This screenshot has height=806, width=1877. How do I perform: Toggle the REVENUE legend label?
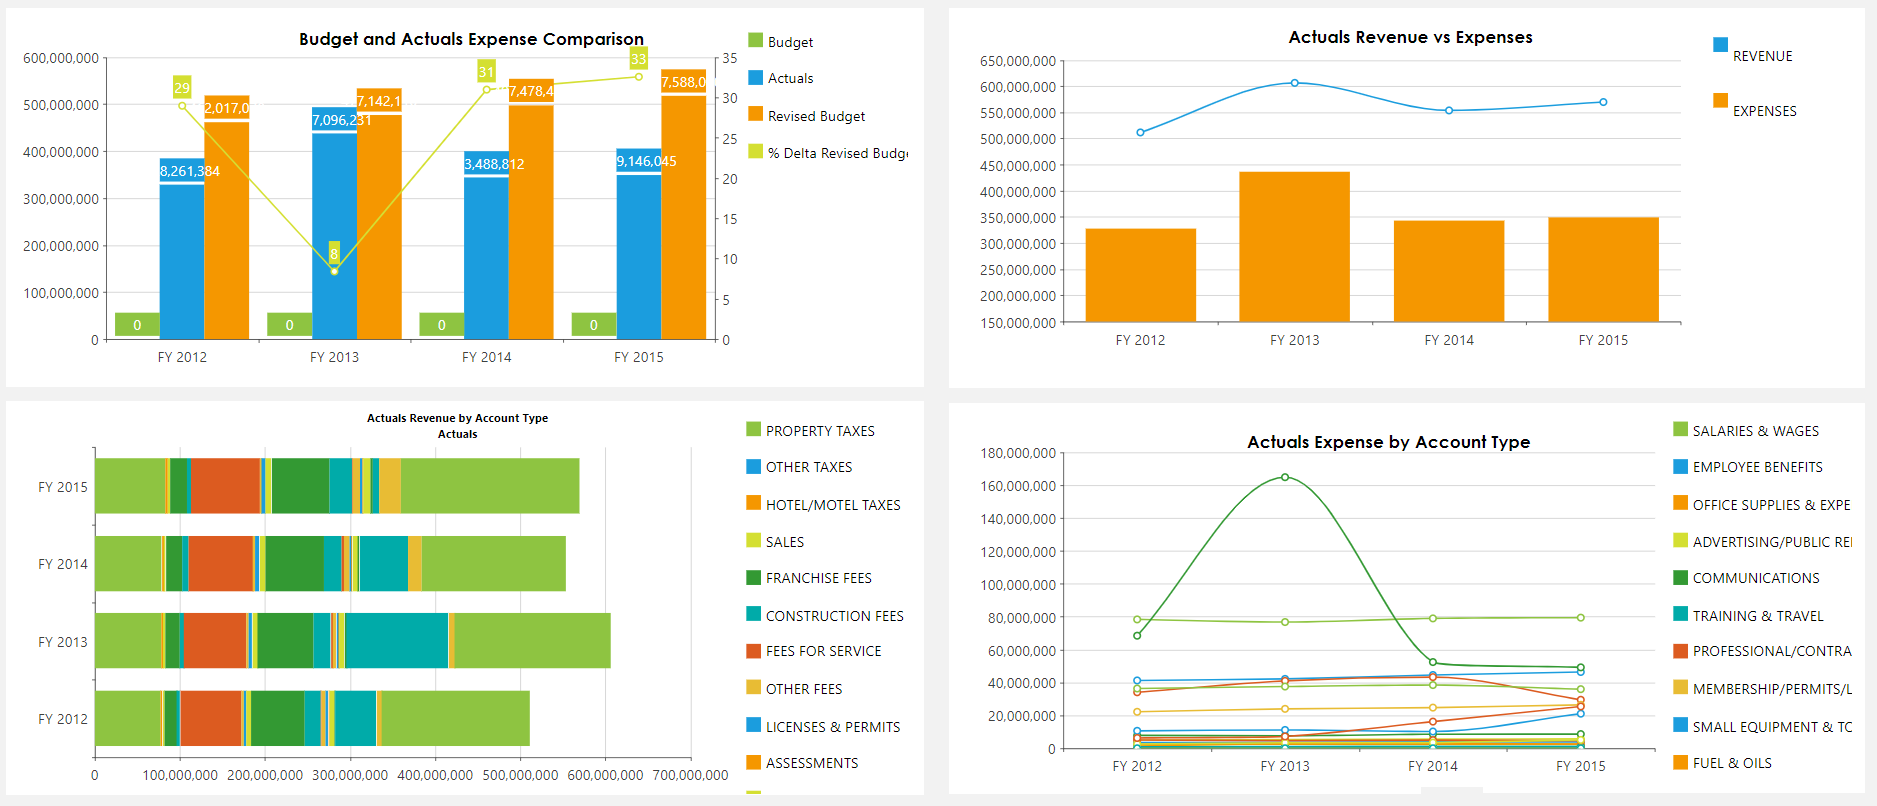(x=1762, y=56)
